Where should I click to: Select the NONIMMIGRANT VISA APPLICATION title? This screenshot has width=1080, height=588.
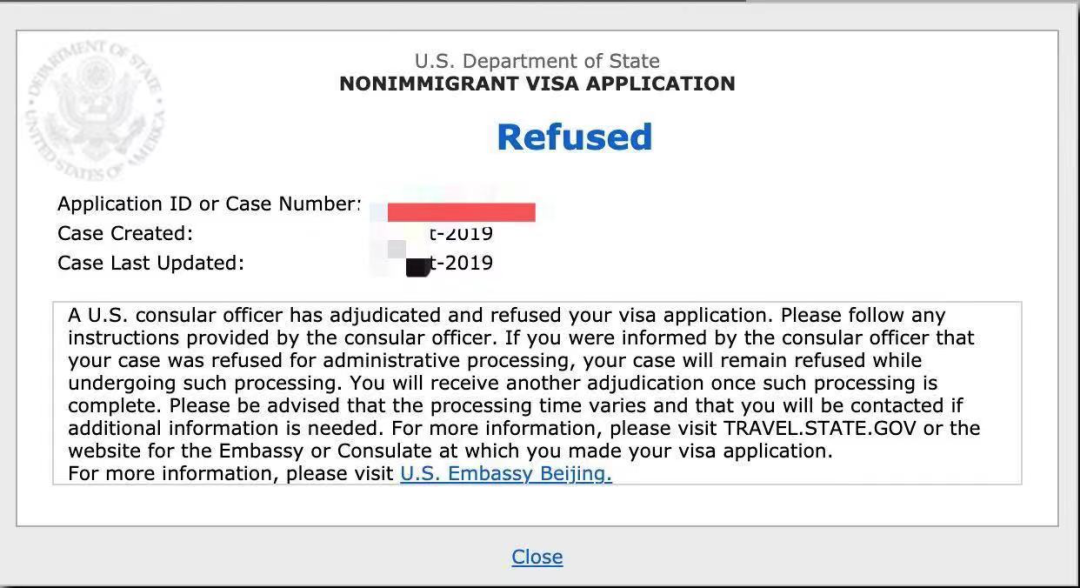(537, 83)
